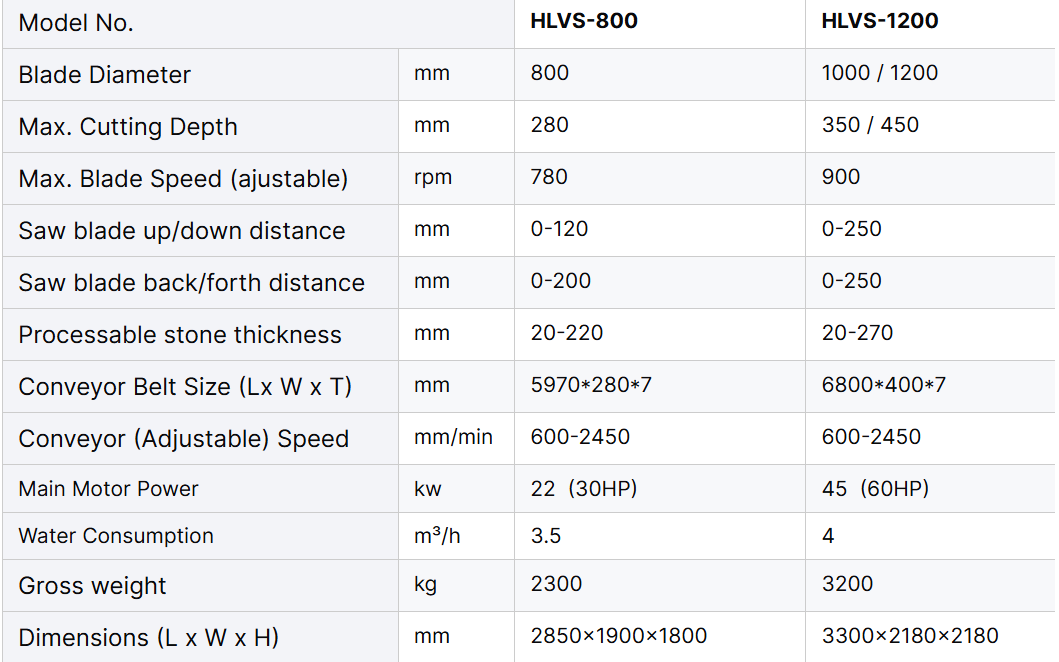Select the 780 rpm value cell
1059x662 pixels.
549,177
